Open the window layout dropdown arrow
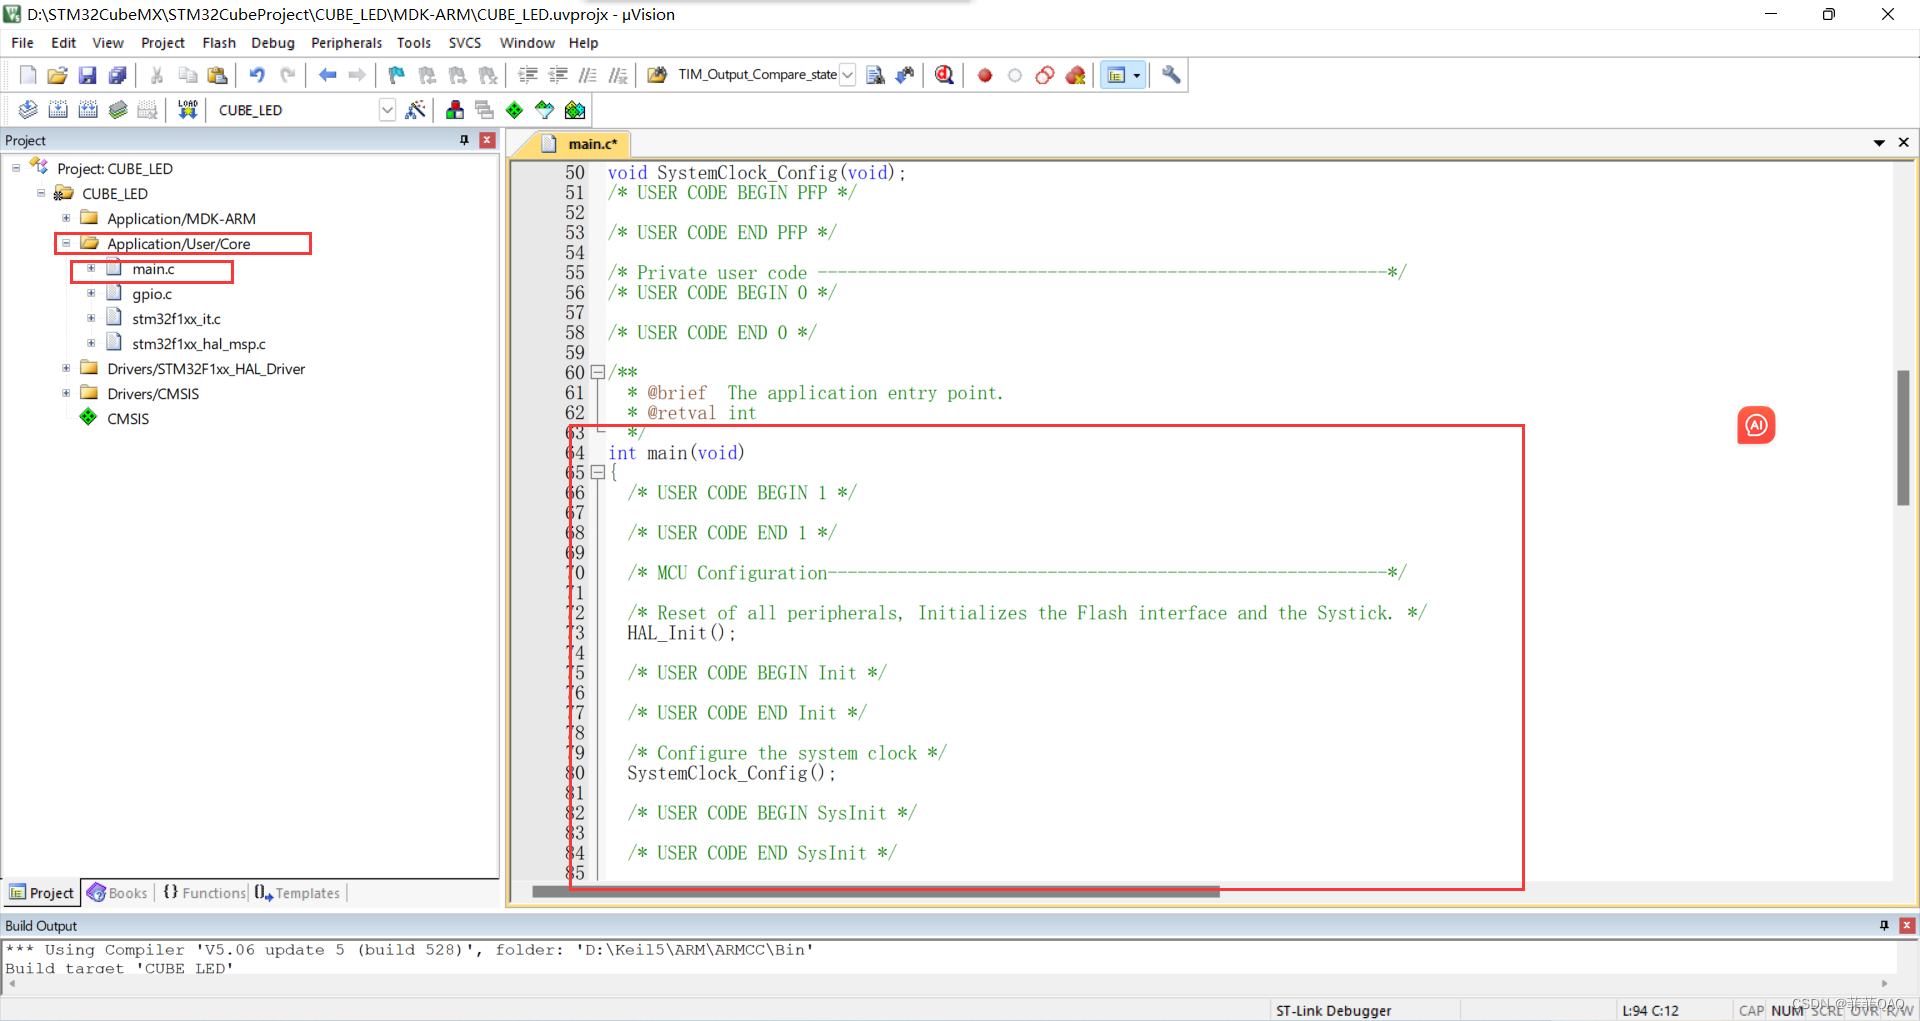This screenshot has height=1021, width=1920. (1137, 75)
